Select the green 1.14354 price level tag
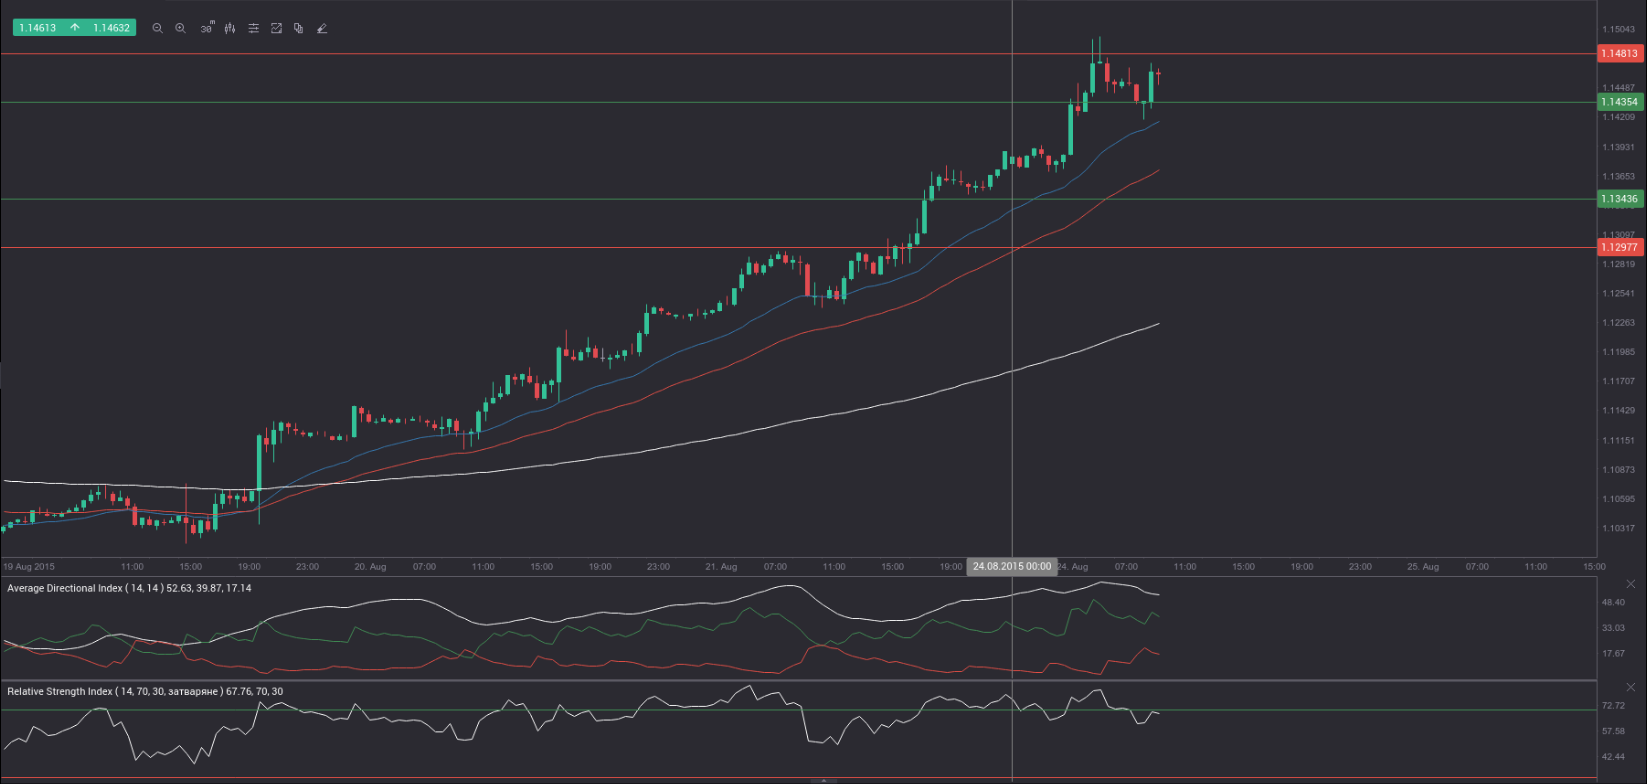Screen dimensions: 1647x784 (1619, 102)
